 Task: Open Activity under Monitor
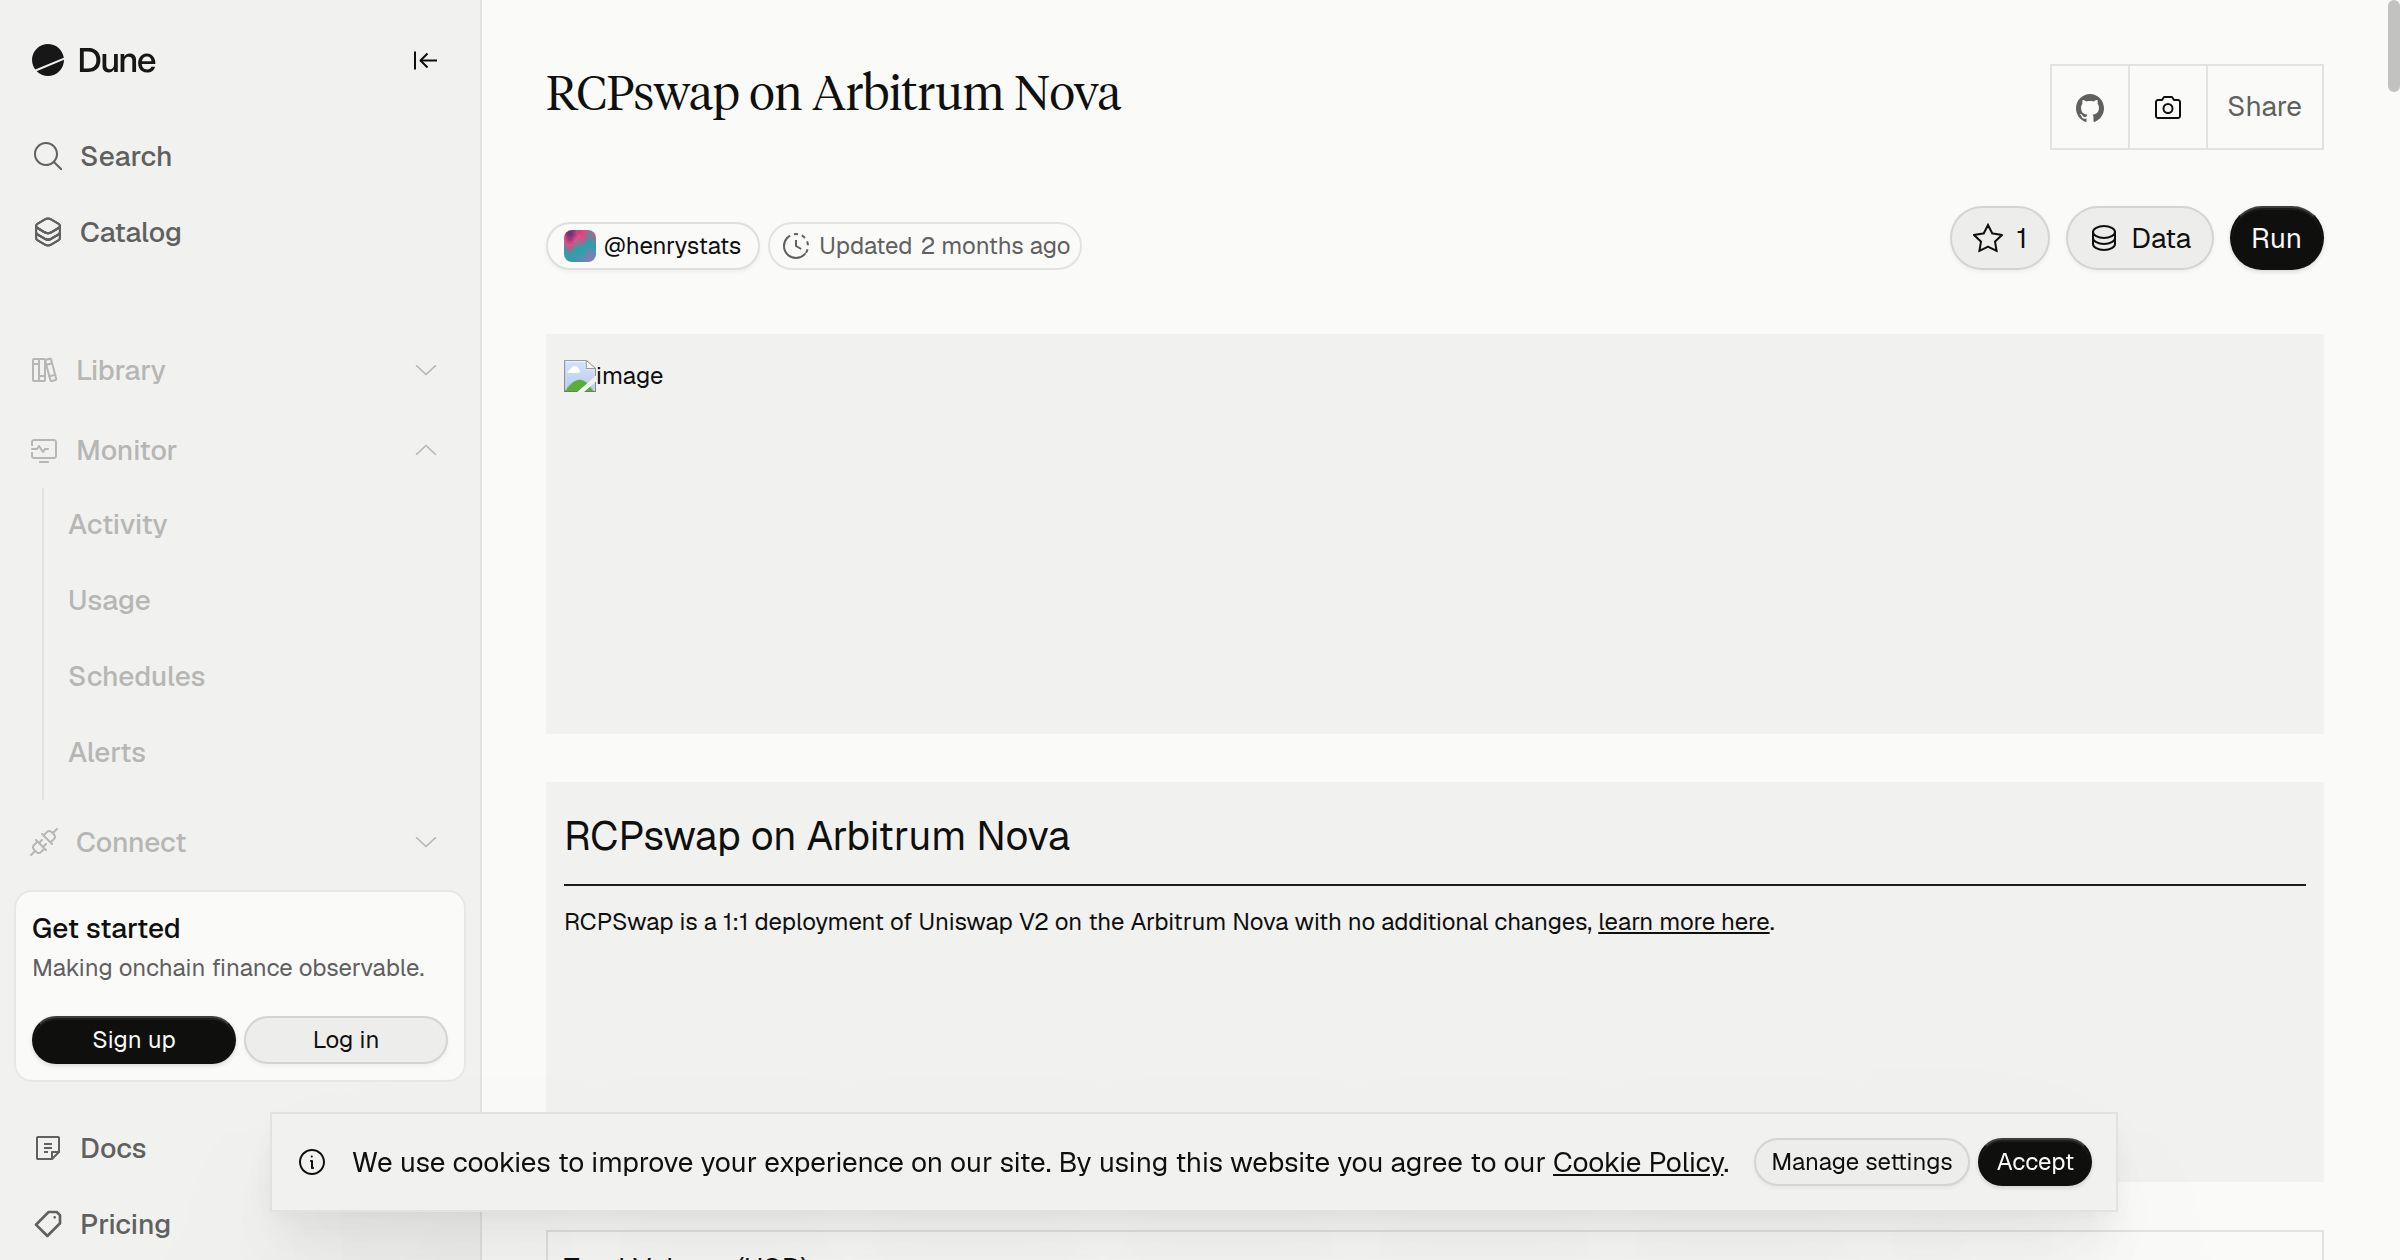pos(118,524)
